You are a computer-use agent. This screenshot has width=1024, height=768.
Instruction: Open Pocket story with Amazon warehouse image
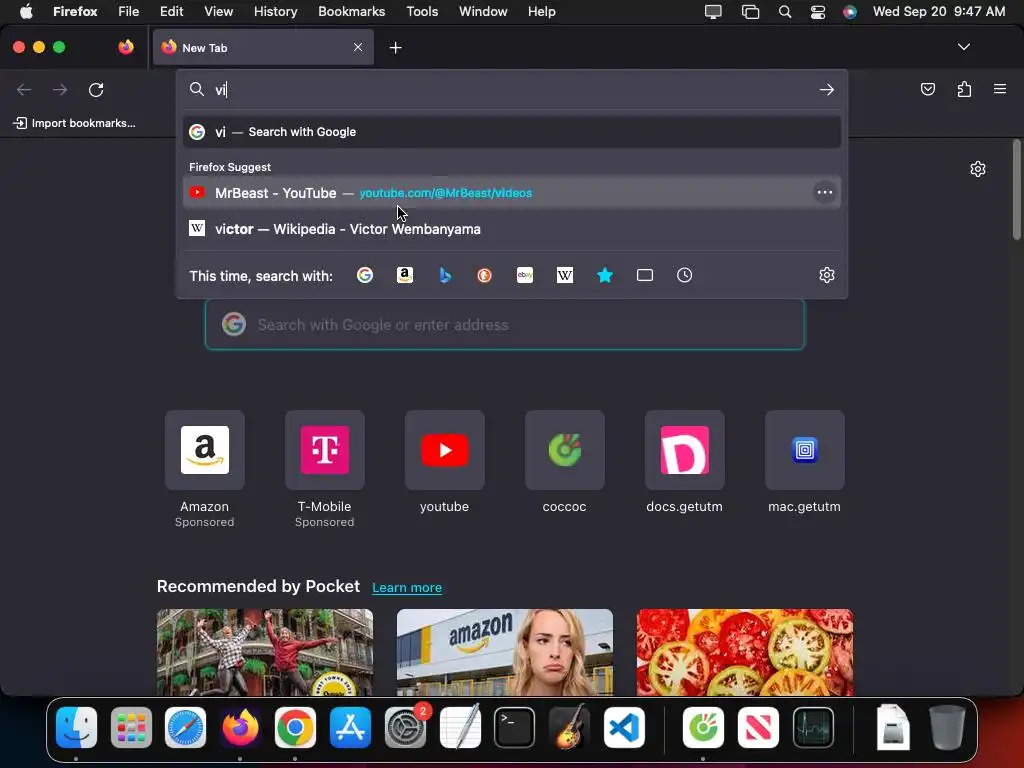tap(505, 652)
